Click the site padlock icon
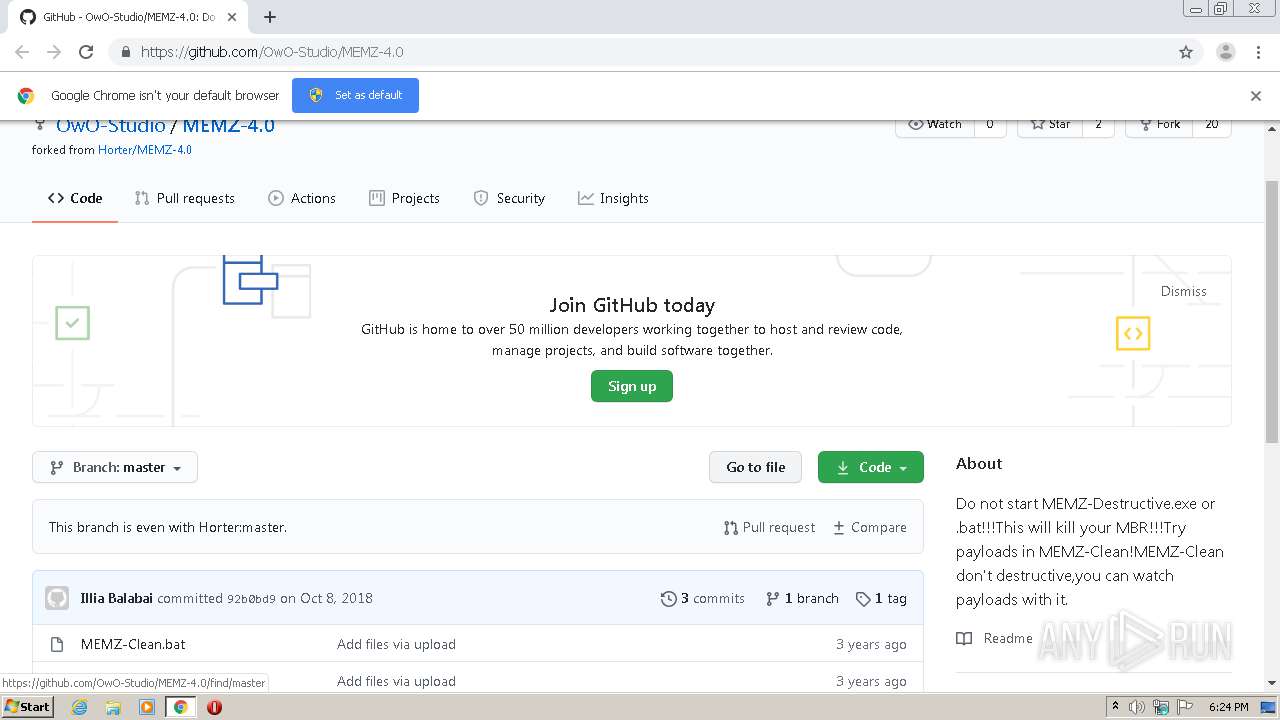 coord(125,52)
